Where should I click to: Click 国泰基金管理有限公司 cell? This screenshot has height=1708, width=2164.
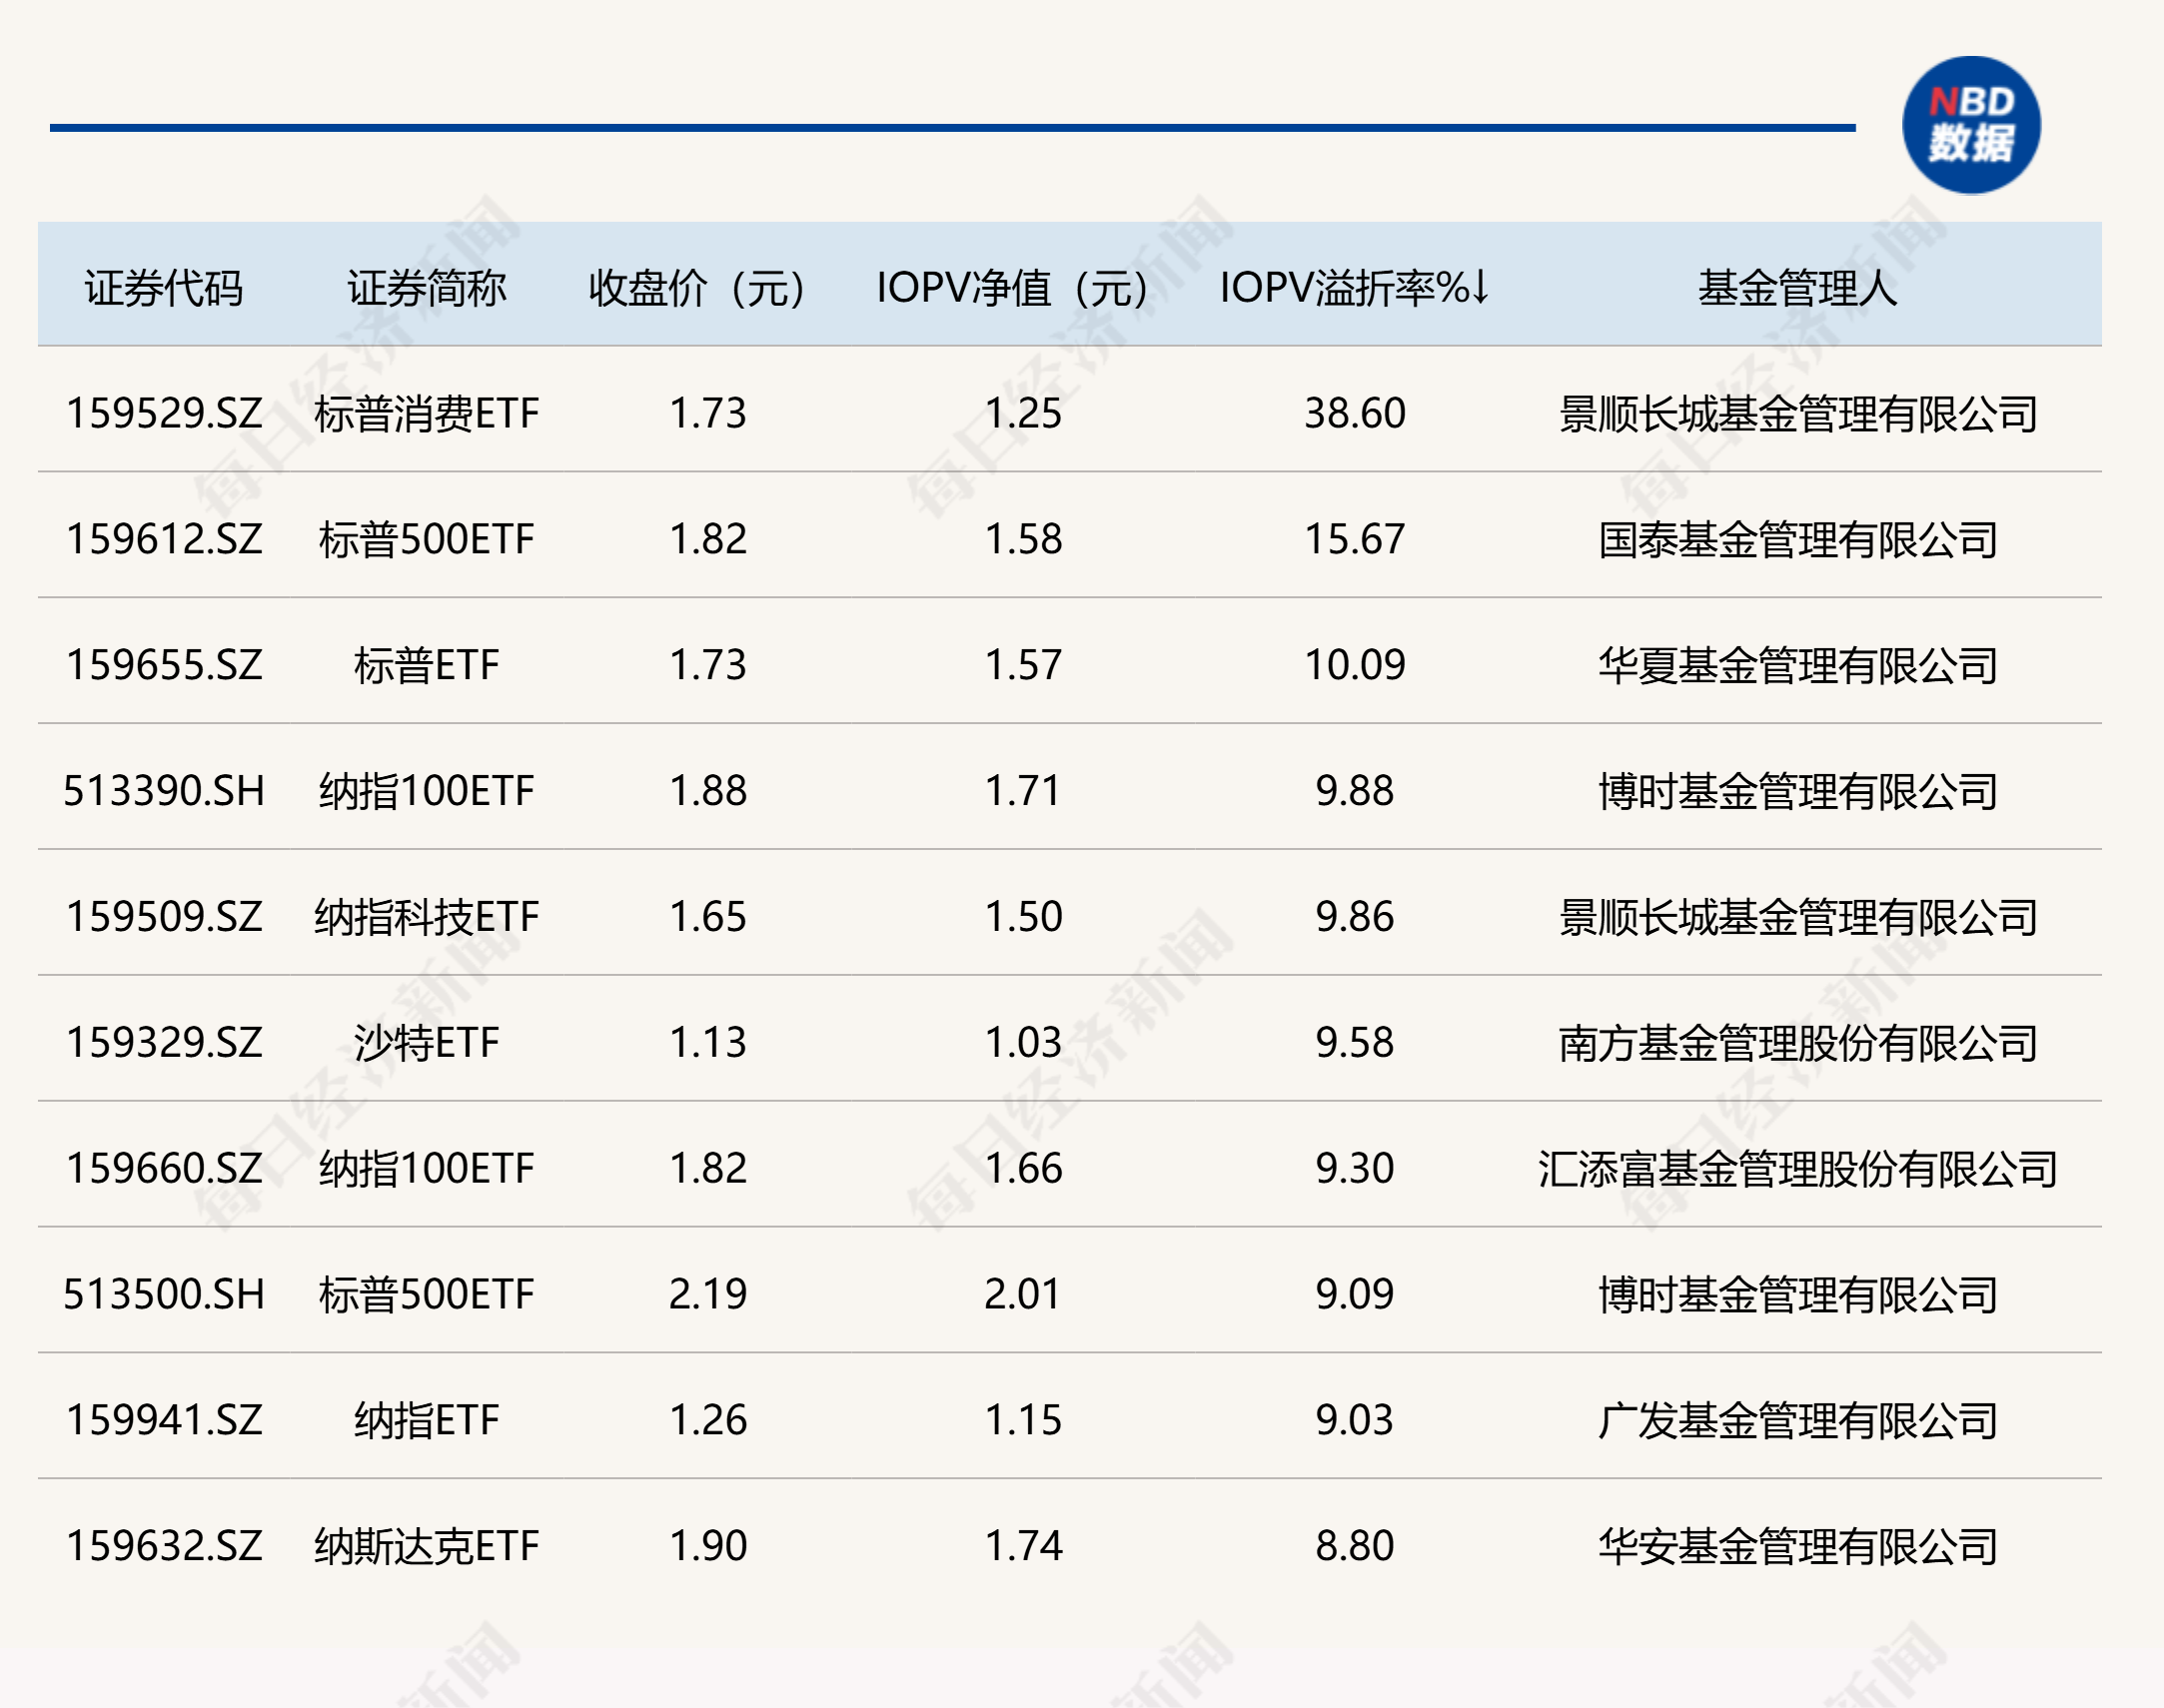click(x=1798, y=540)
